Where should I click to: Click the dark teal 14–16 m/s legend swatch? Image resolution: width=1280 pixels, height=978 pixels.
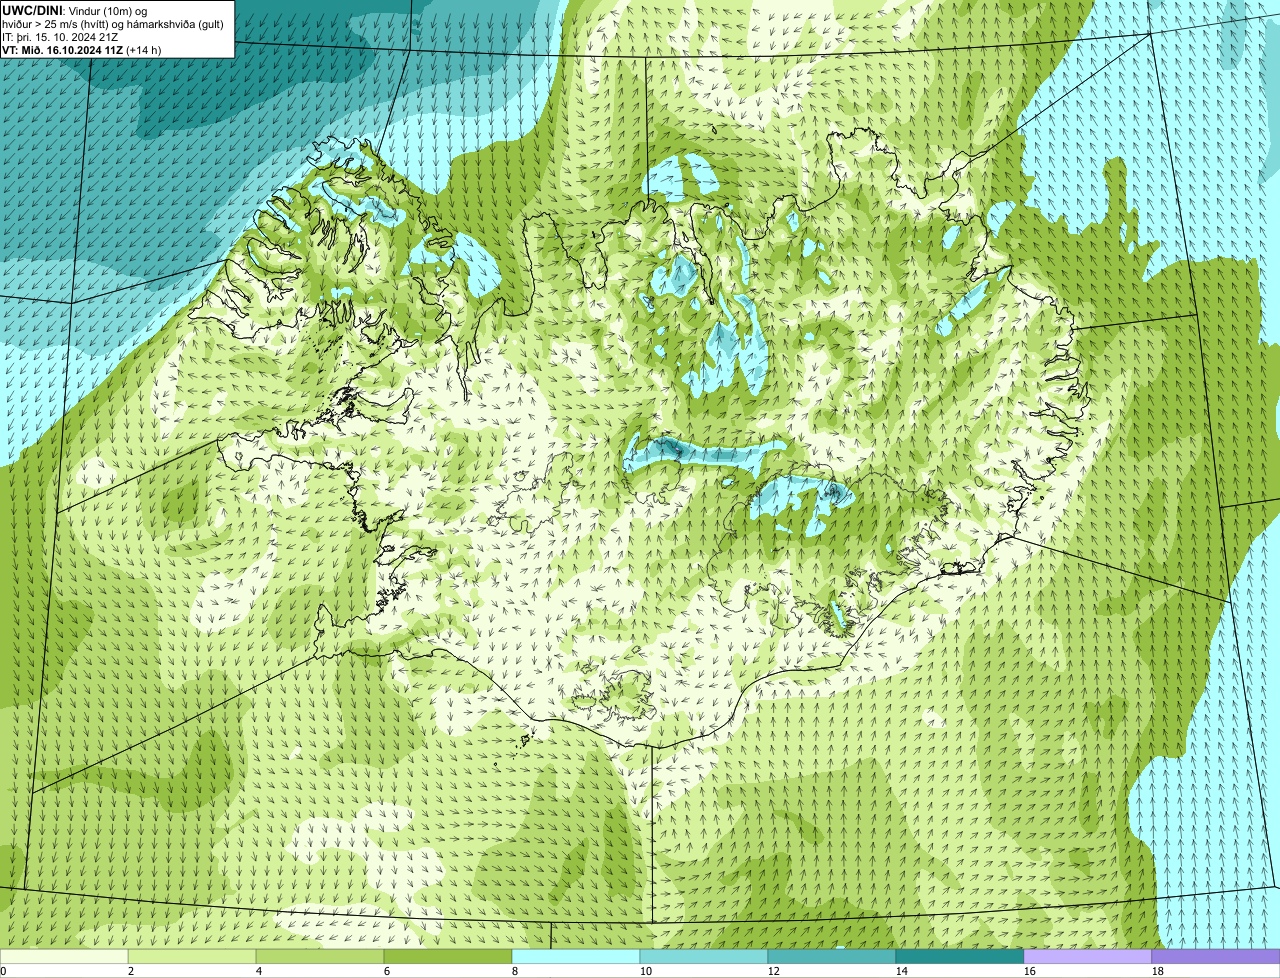960,956
